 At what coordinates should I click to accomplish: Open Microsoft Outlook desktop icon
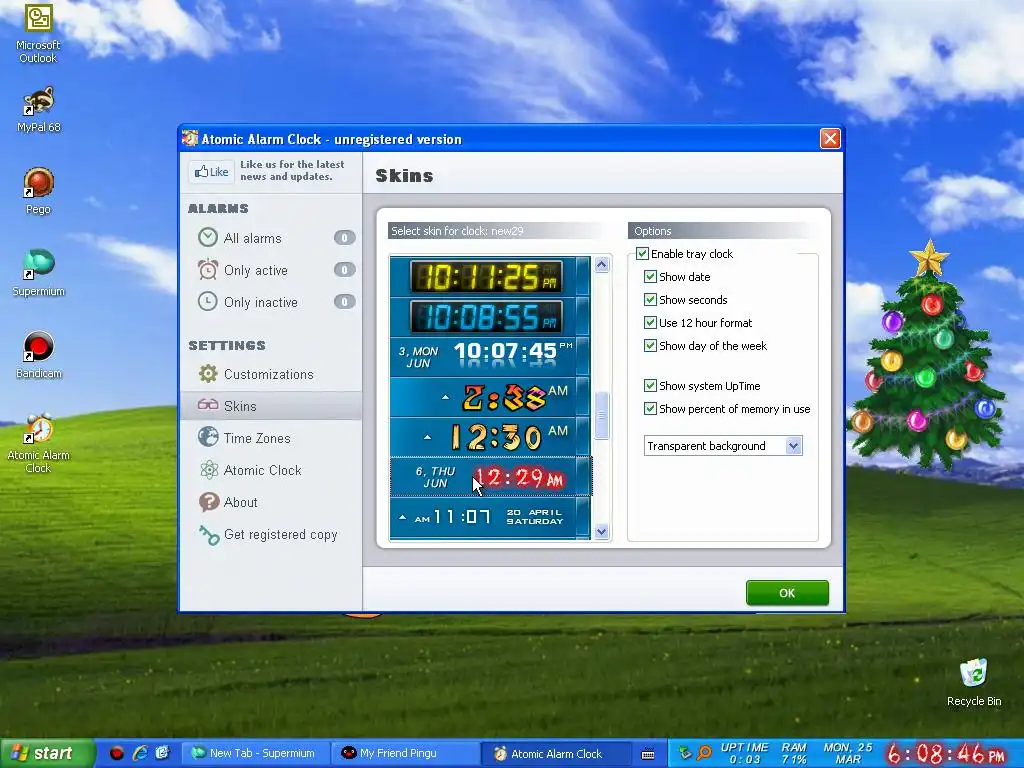click(38, 33)
